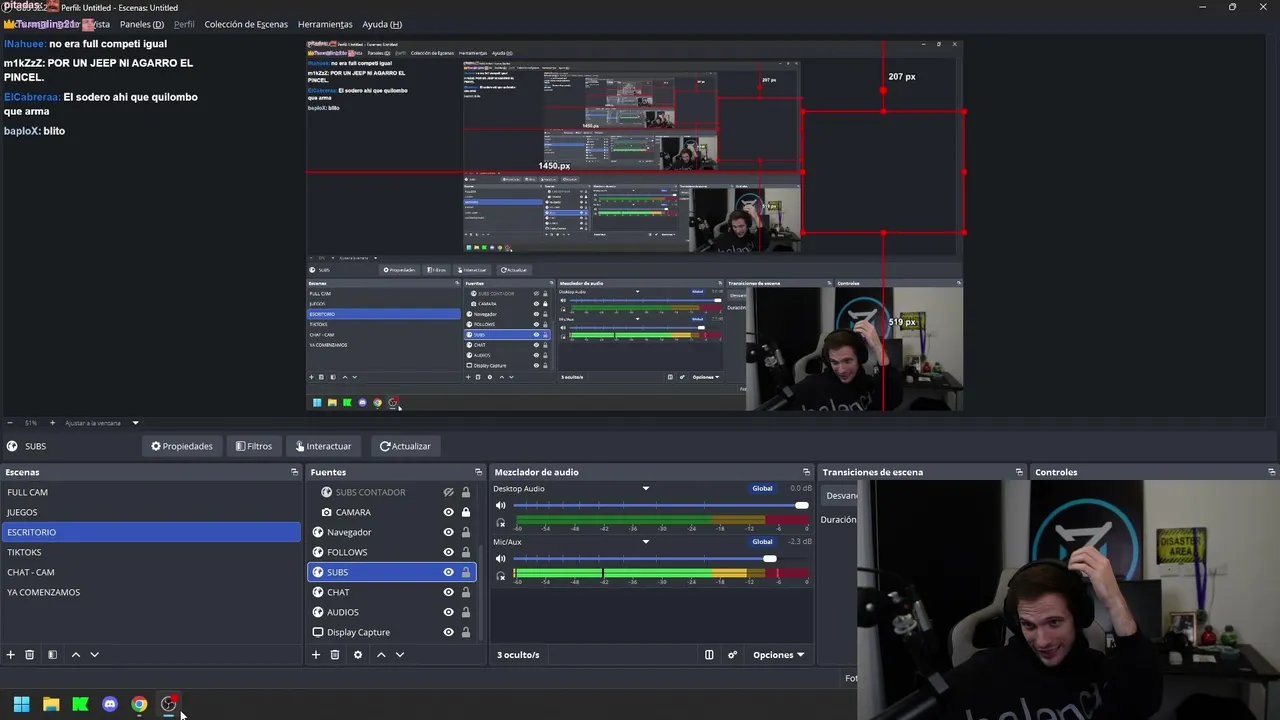Hide the FOLLOWS source
Viewport: 1280px width, 720px height.
(x=449, y=552)
